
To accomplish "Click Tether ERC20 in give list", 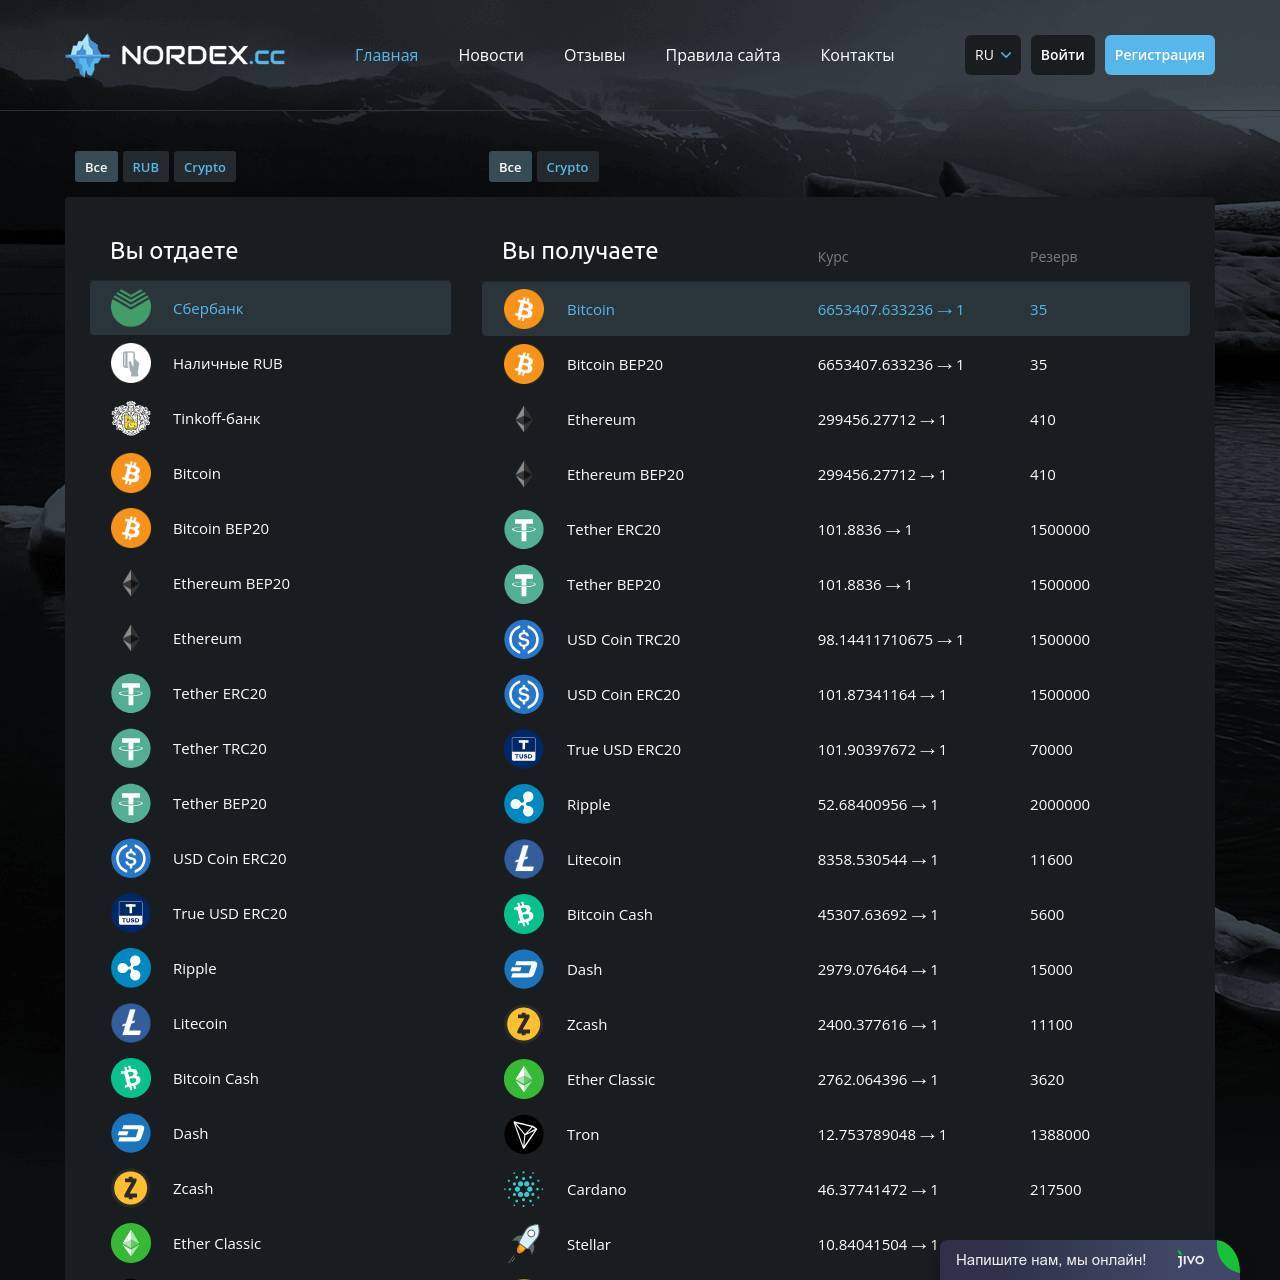I will point(220,693).
